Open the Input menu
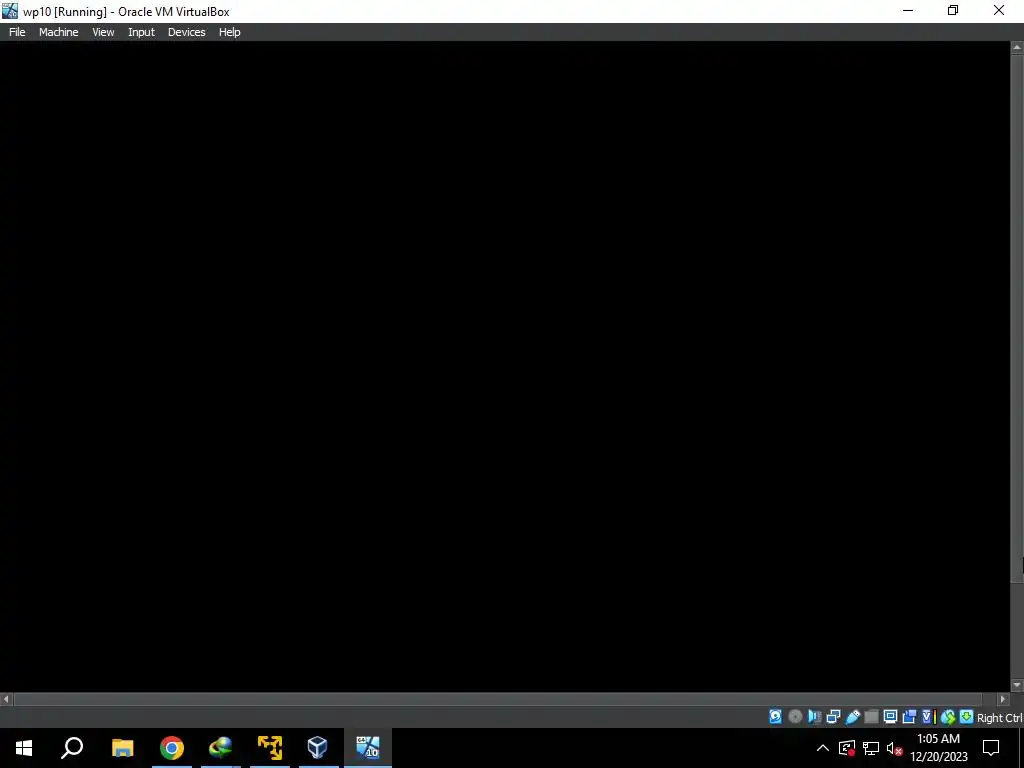Viewport: 1024px width, 768px height. pos(141,32)
